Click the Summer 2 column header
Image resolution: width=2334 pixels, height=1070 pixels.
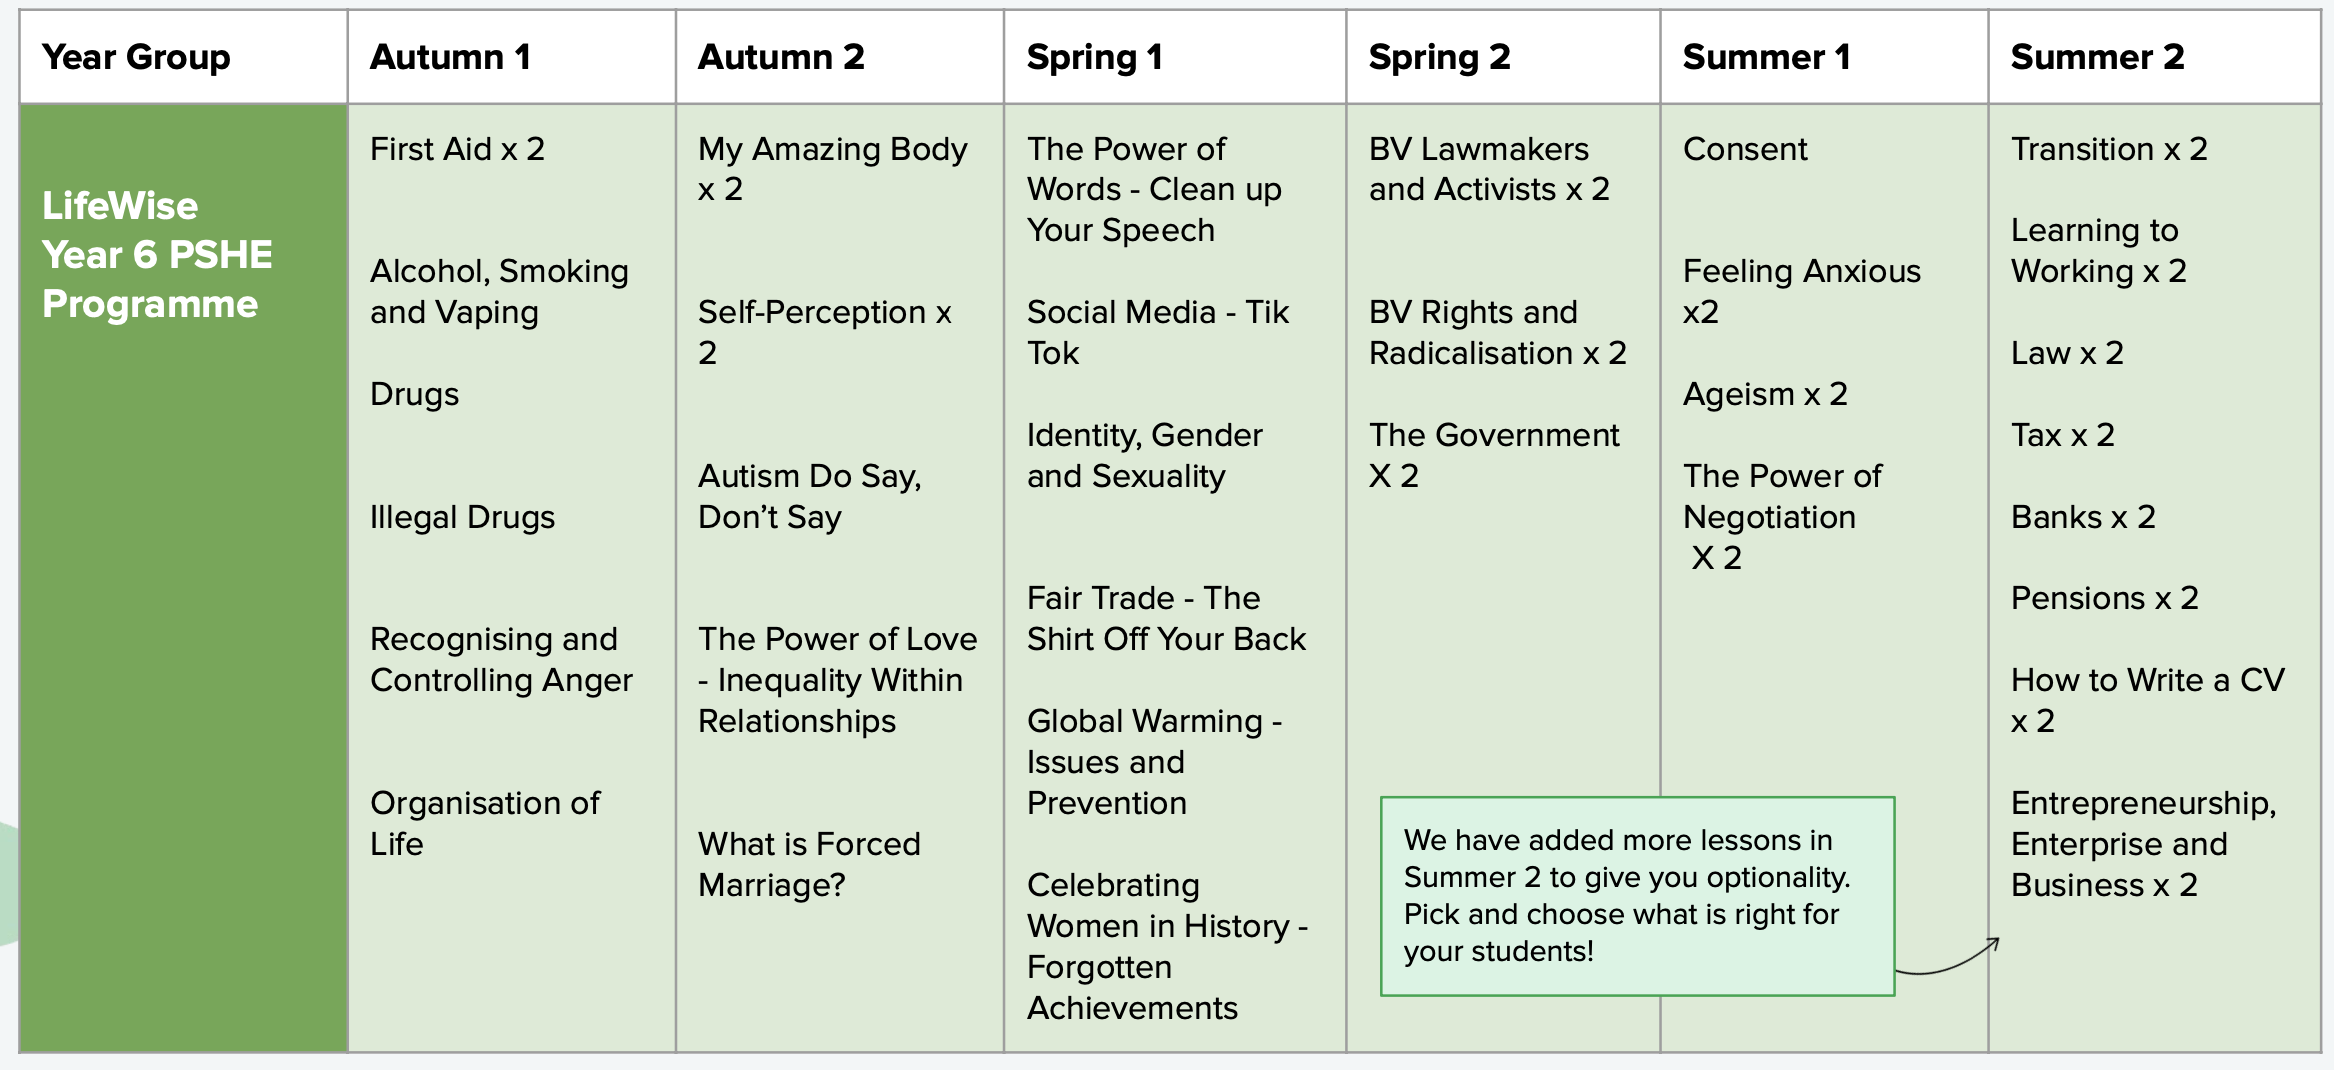[2097, 57]
